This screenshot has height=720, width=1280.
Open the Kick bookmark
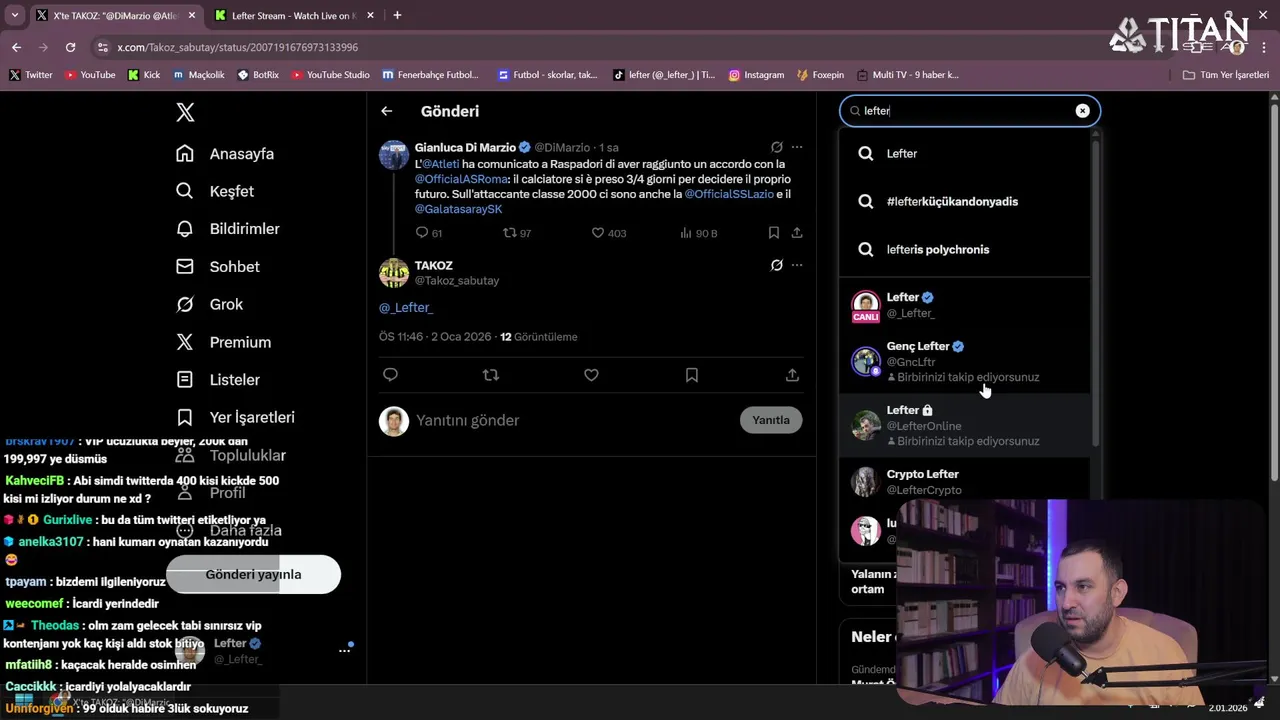[x=144, y=75]
